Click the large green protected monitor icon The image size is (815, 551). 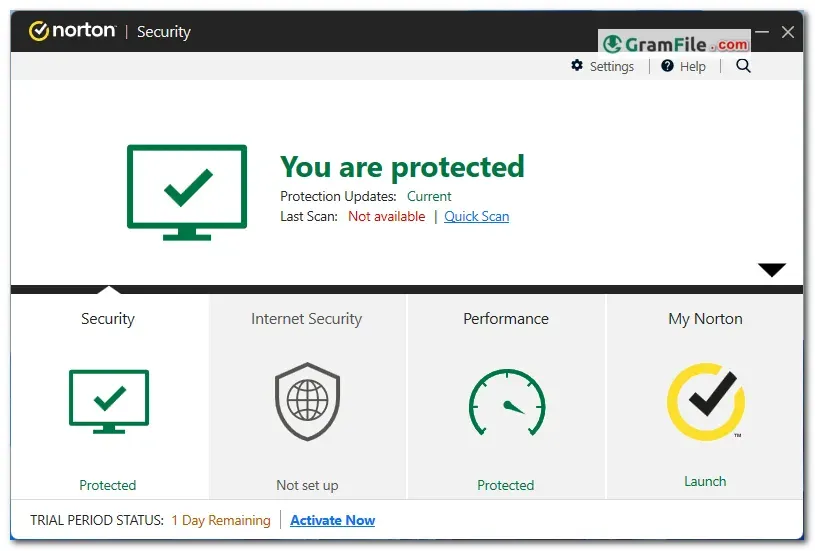187,192
